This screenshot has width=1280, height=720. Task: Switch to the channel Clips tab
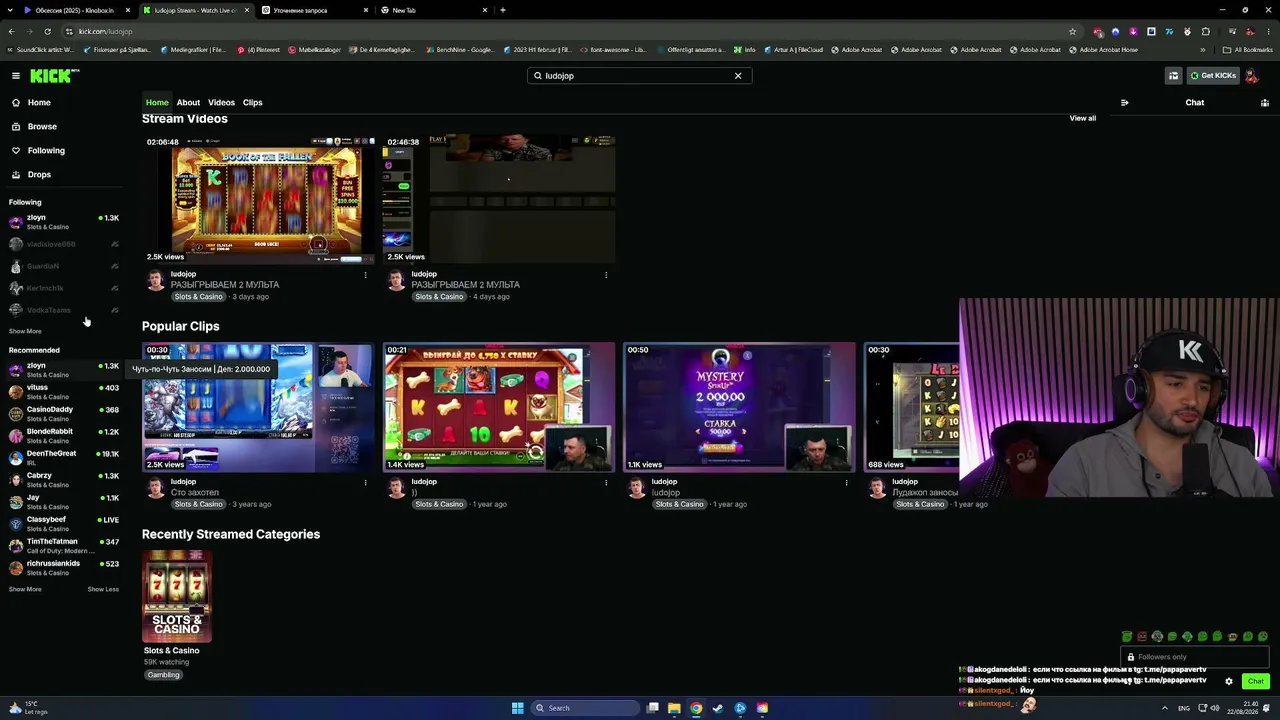click(x=252, y=103)
